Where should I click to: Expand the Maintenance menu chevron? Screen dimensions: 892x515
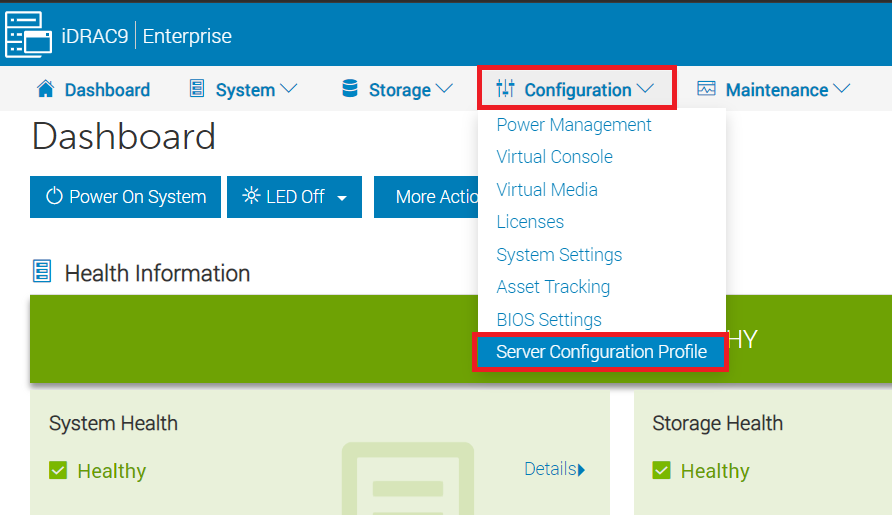(x=841, y=89)
